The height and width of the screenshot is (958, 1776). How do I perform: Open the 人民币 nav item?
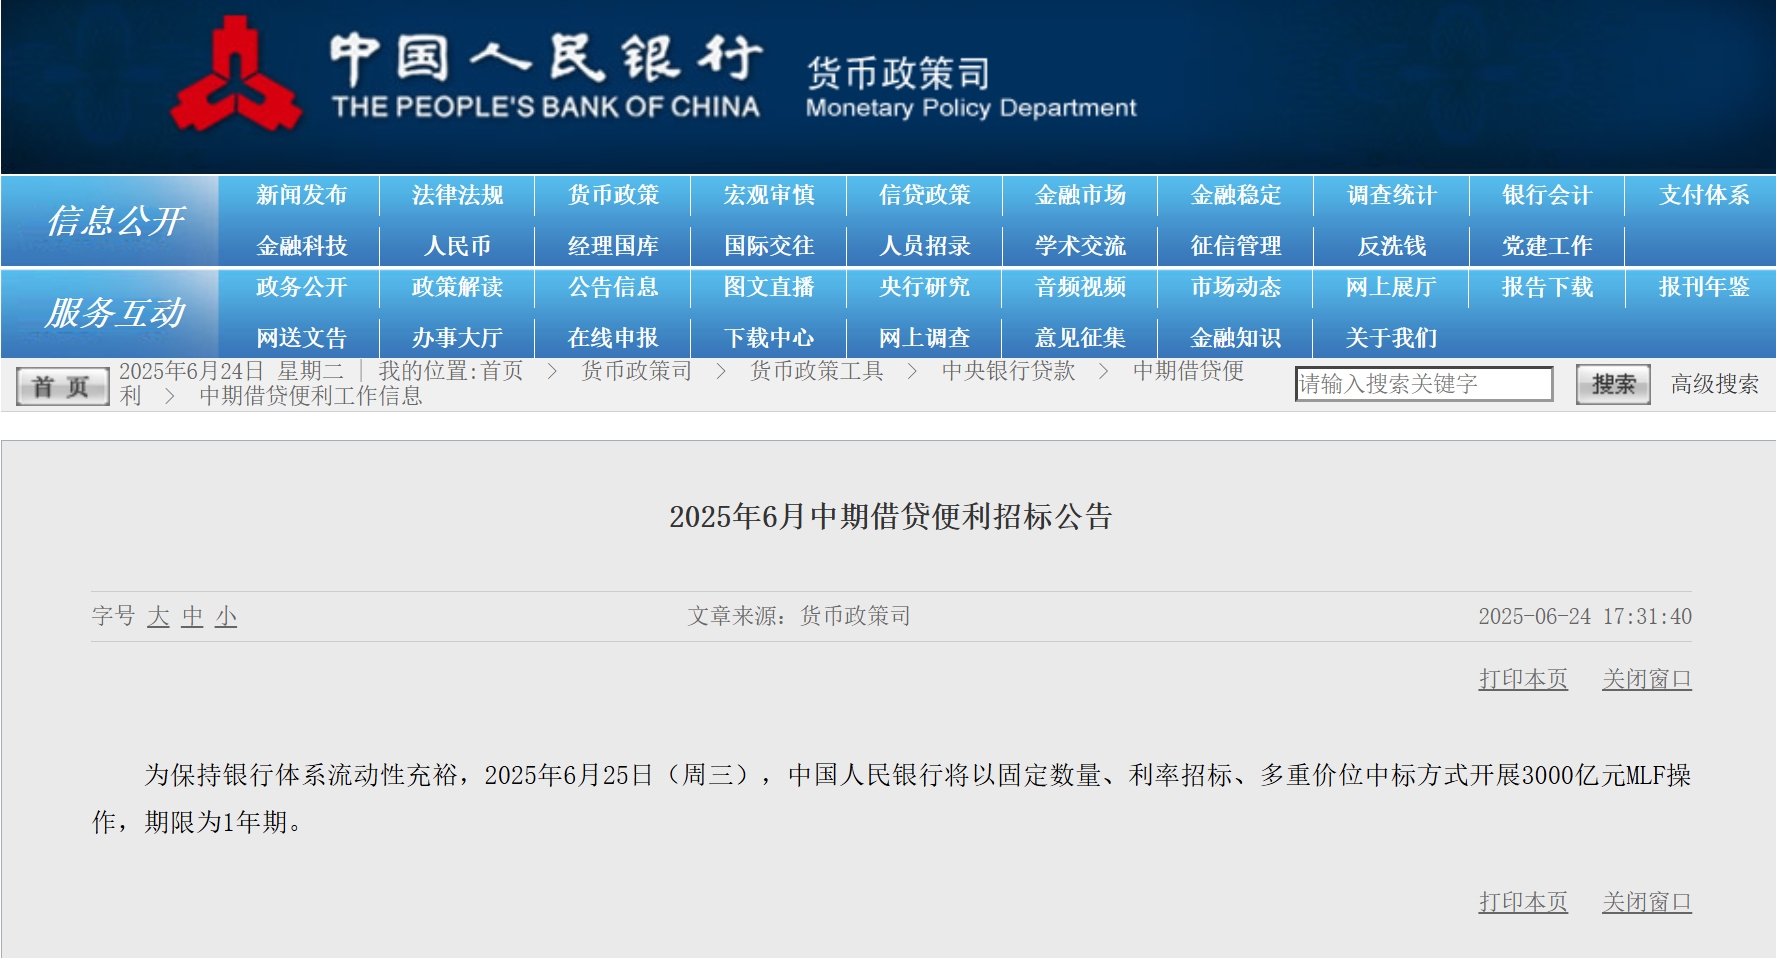point(457,246)
